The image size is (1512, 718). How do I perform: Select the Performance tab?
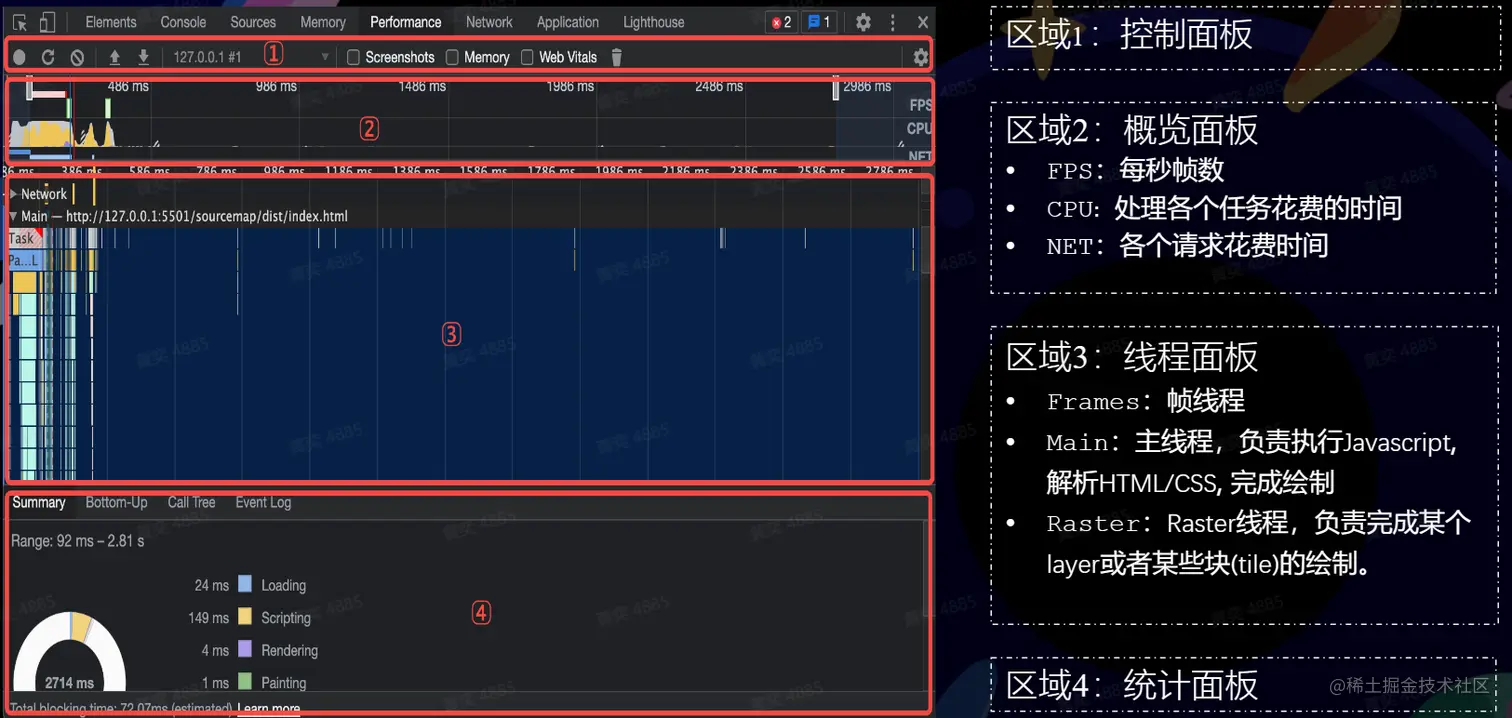(406, 22)
